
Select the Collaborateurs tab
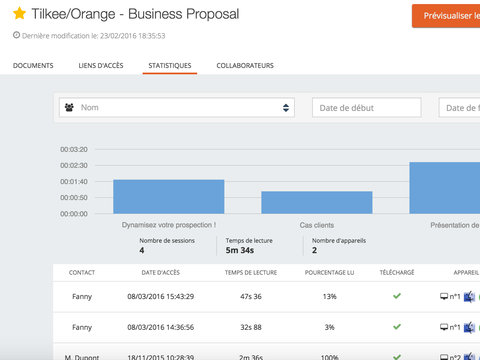[x=245, y=66]
